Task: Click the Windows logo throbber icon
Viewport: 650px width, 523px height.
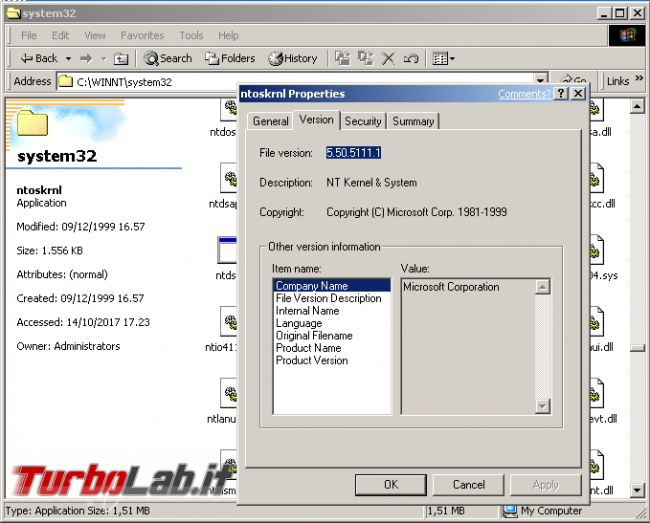Action: 627,36
